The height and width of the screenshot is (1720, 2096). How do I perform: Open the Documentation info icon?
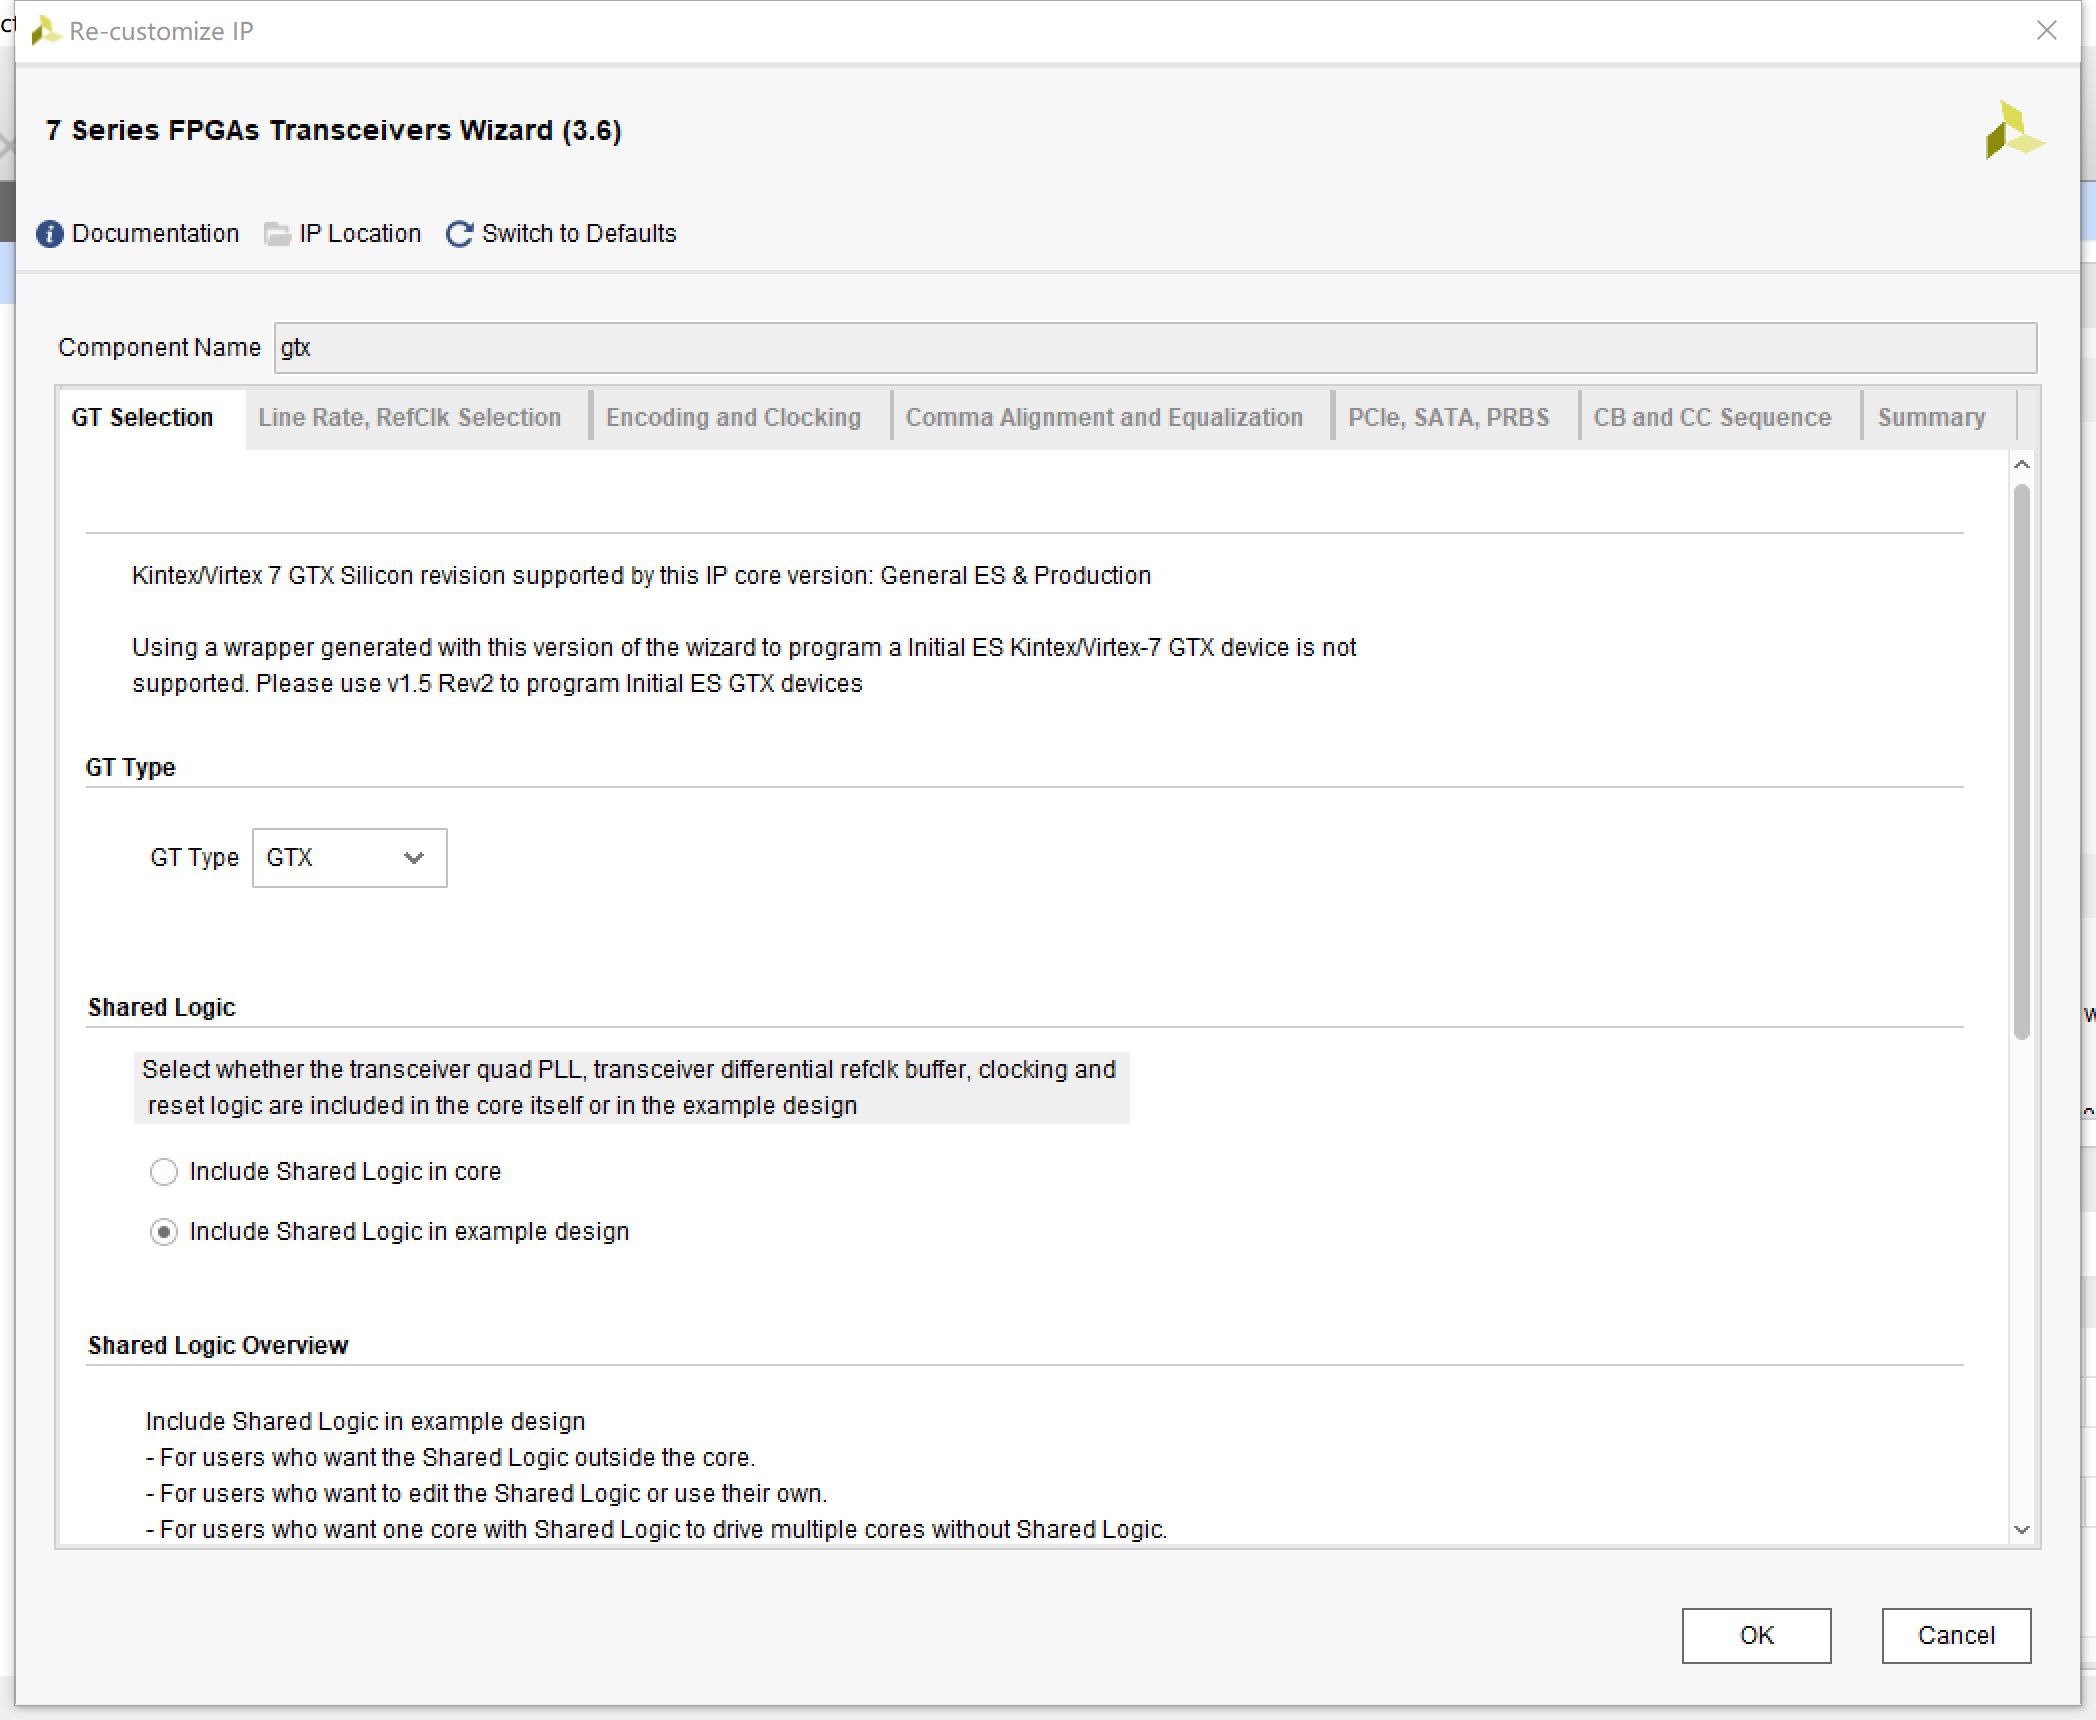click(49, 234)
